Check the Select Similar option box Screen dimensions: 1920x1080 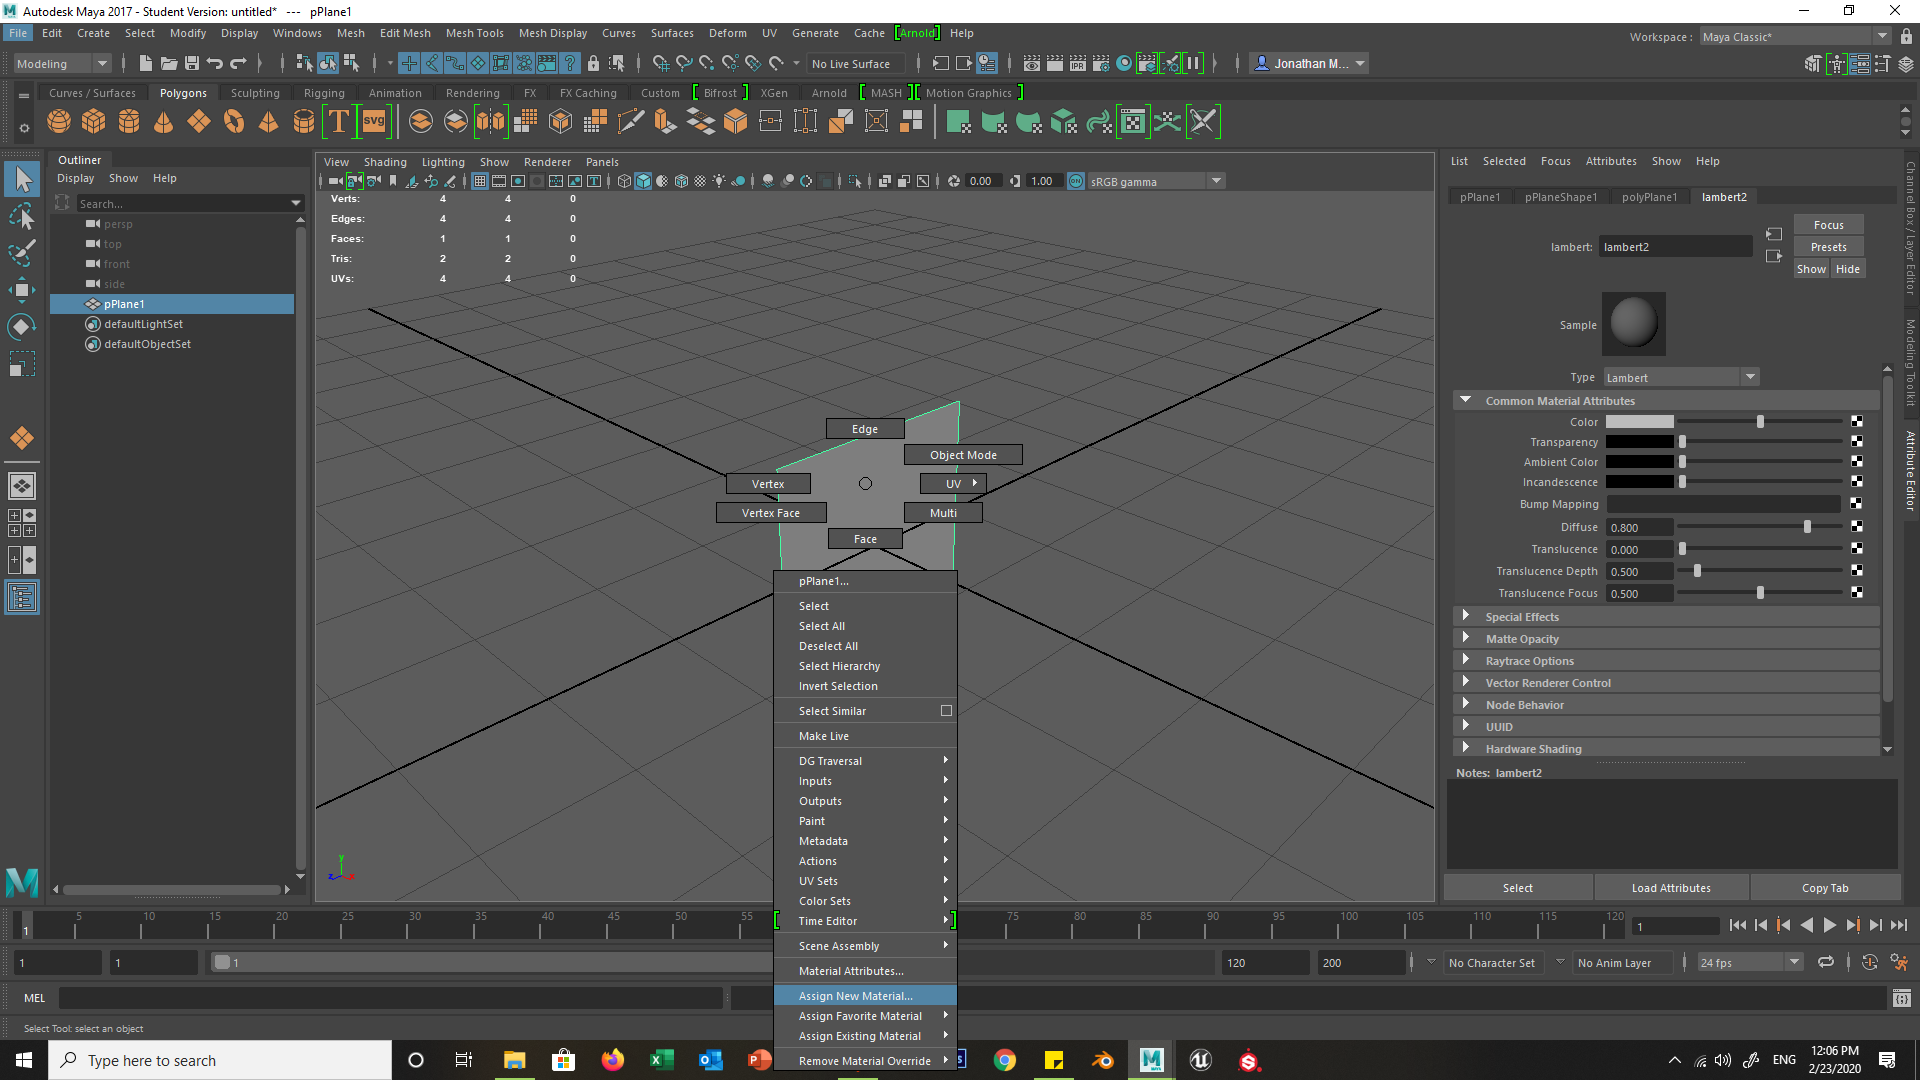click(x=946, y=711)
